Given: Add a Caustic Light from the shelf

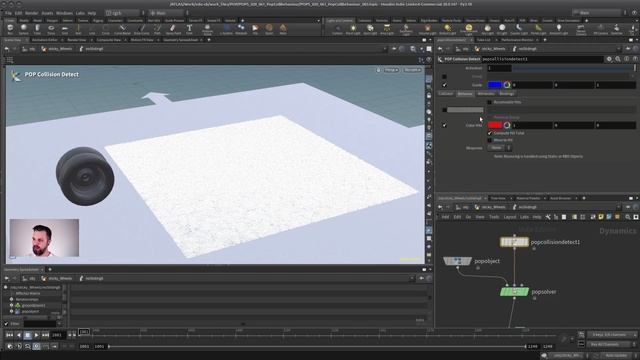Looking at the screenshot, I should point(519,29).
